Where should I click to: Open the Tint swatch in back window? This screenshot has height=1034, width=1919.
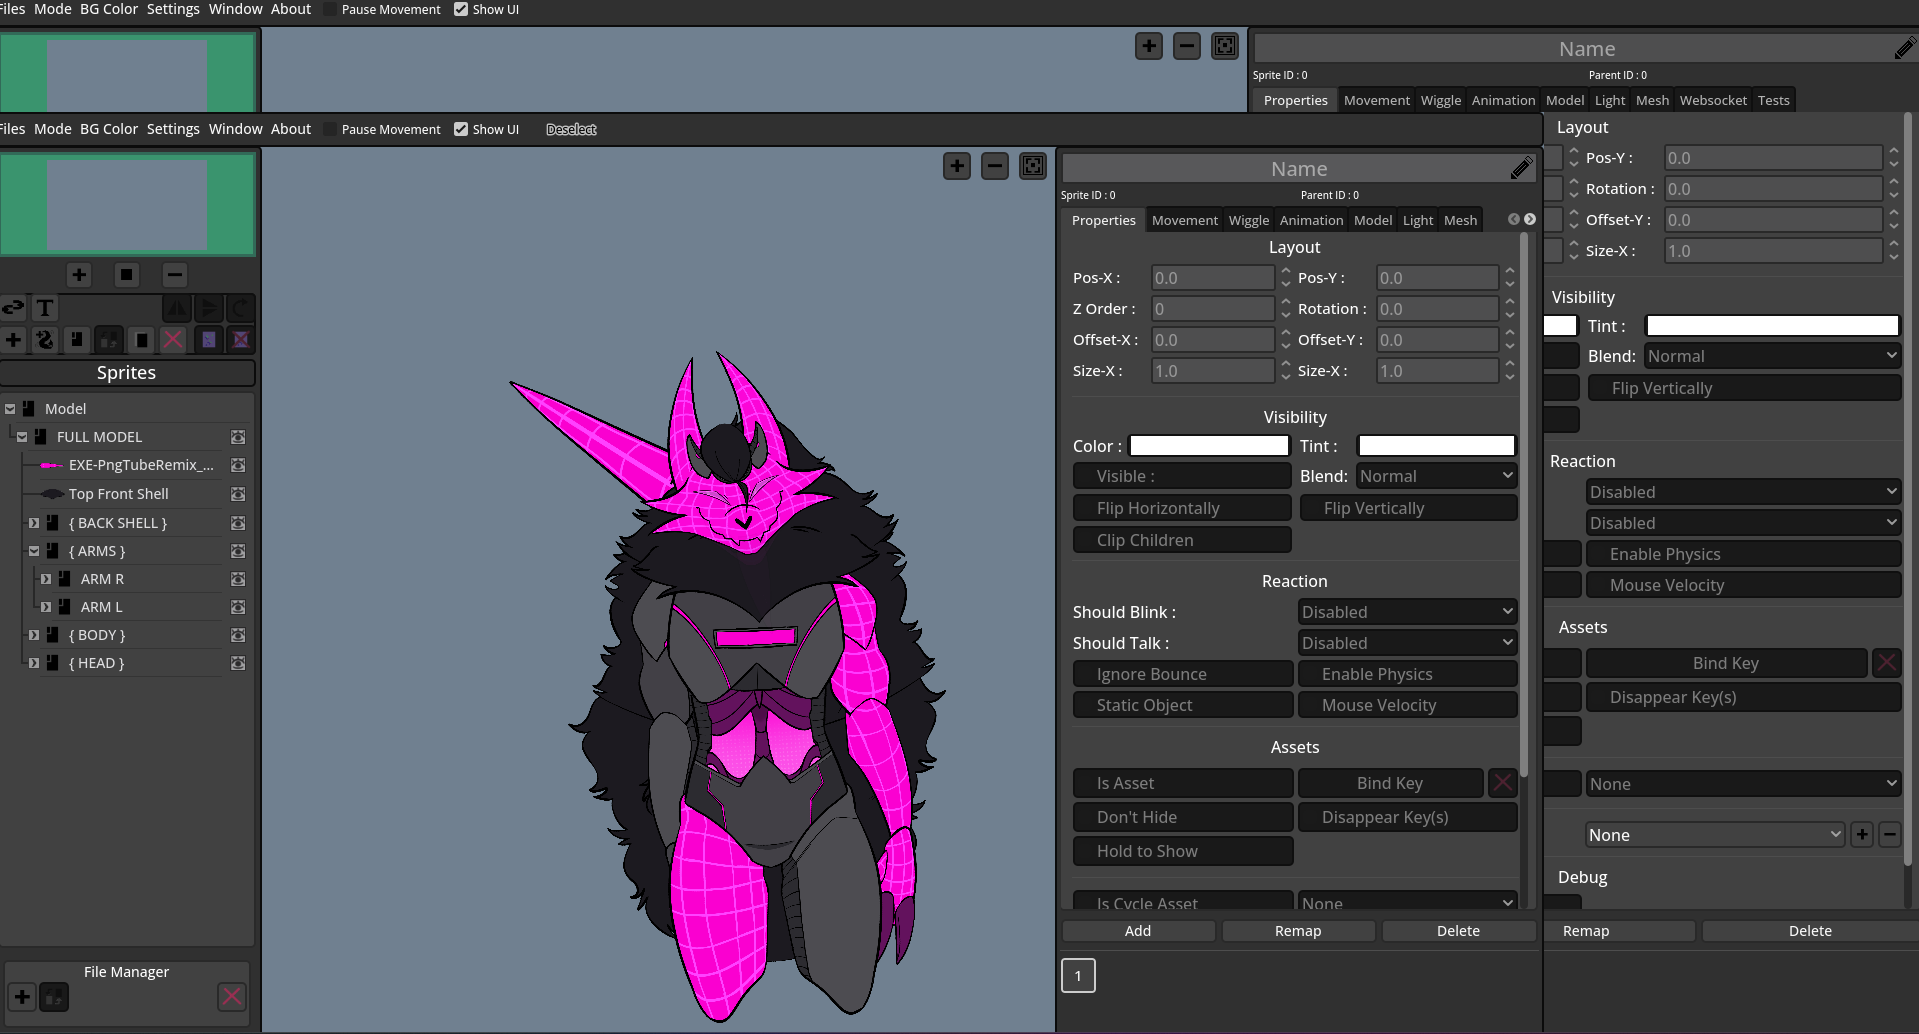1772,326
